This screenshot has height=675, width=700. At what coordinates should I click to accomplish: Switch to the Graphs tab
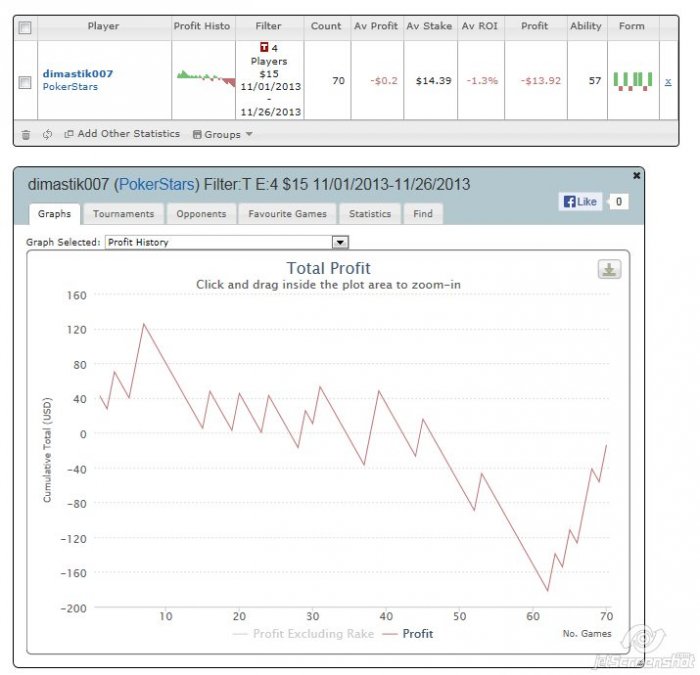(x=54, y=214)
